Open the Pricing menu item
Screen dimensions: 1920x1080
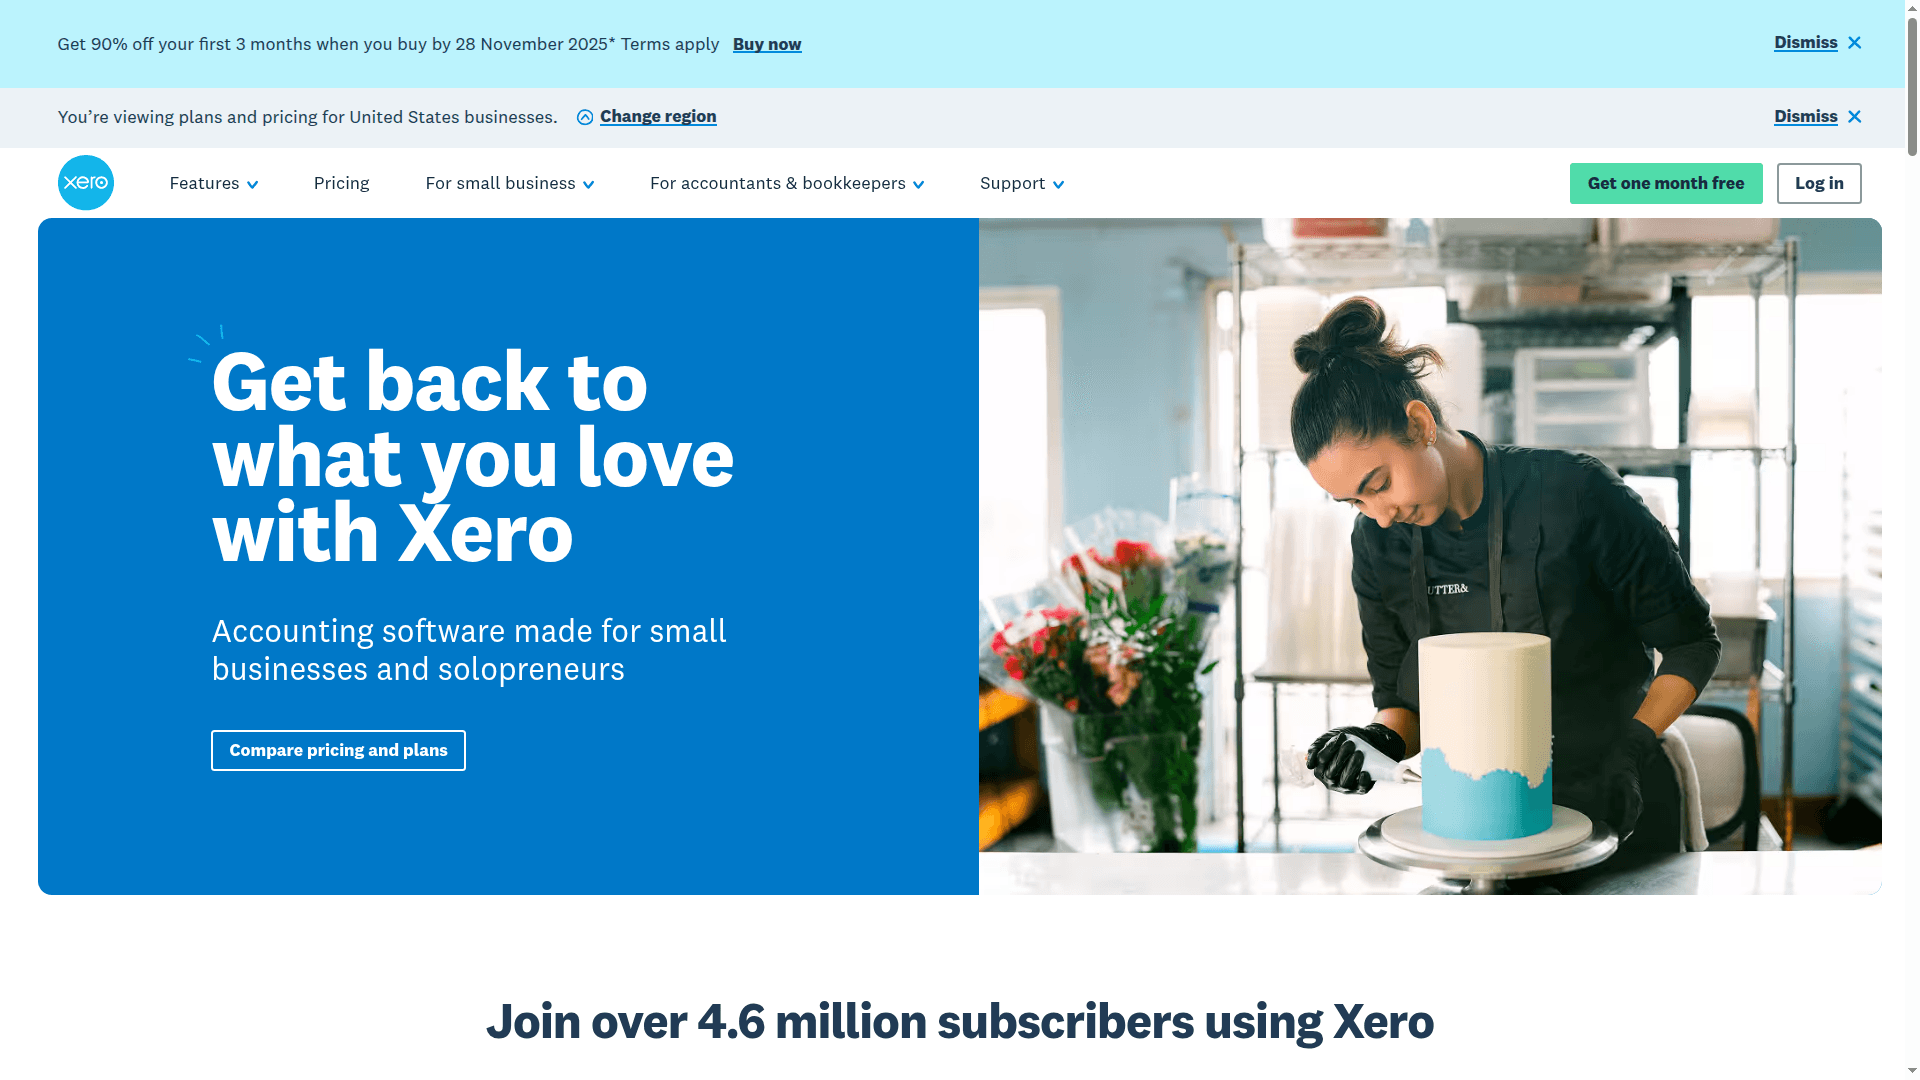point(342,183)
